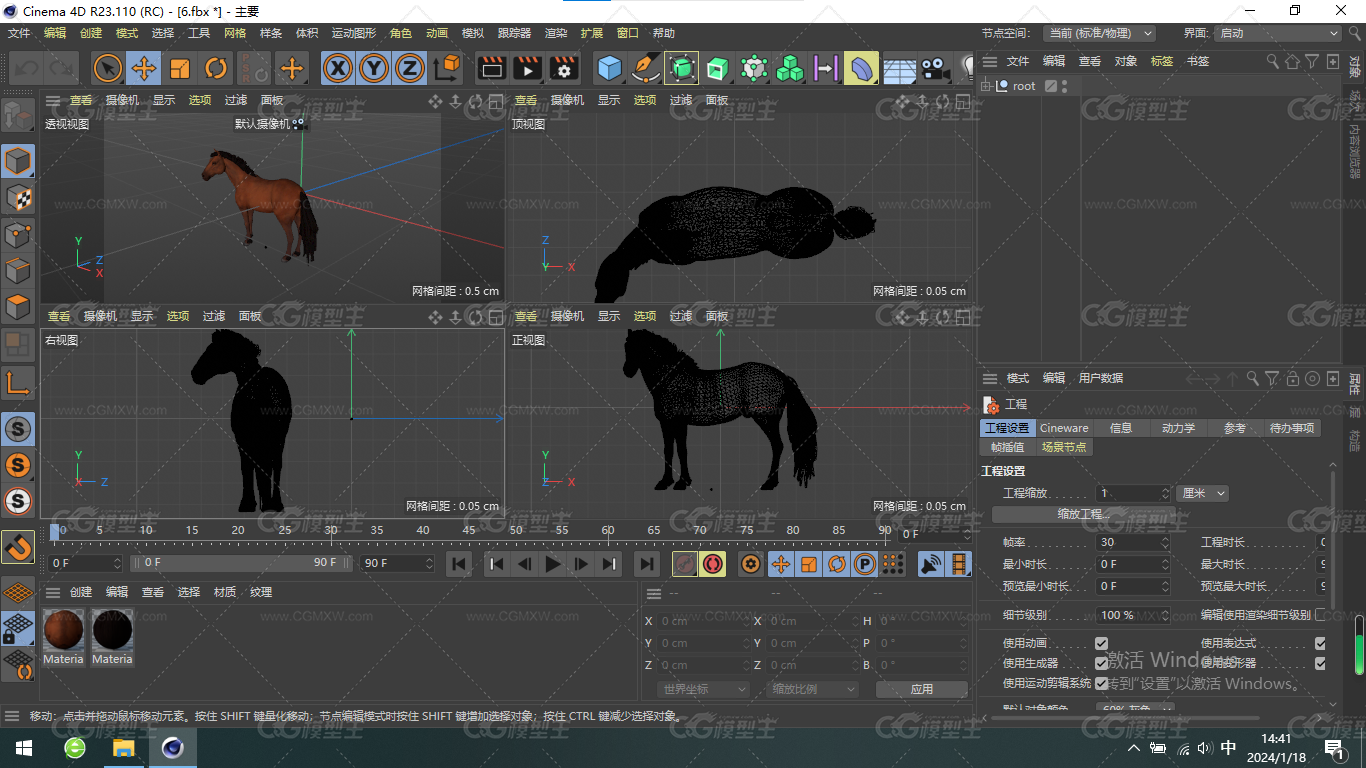Select the Live Selection arrow tool

pyautogui.click(x=108, y=68)
